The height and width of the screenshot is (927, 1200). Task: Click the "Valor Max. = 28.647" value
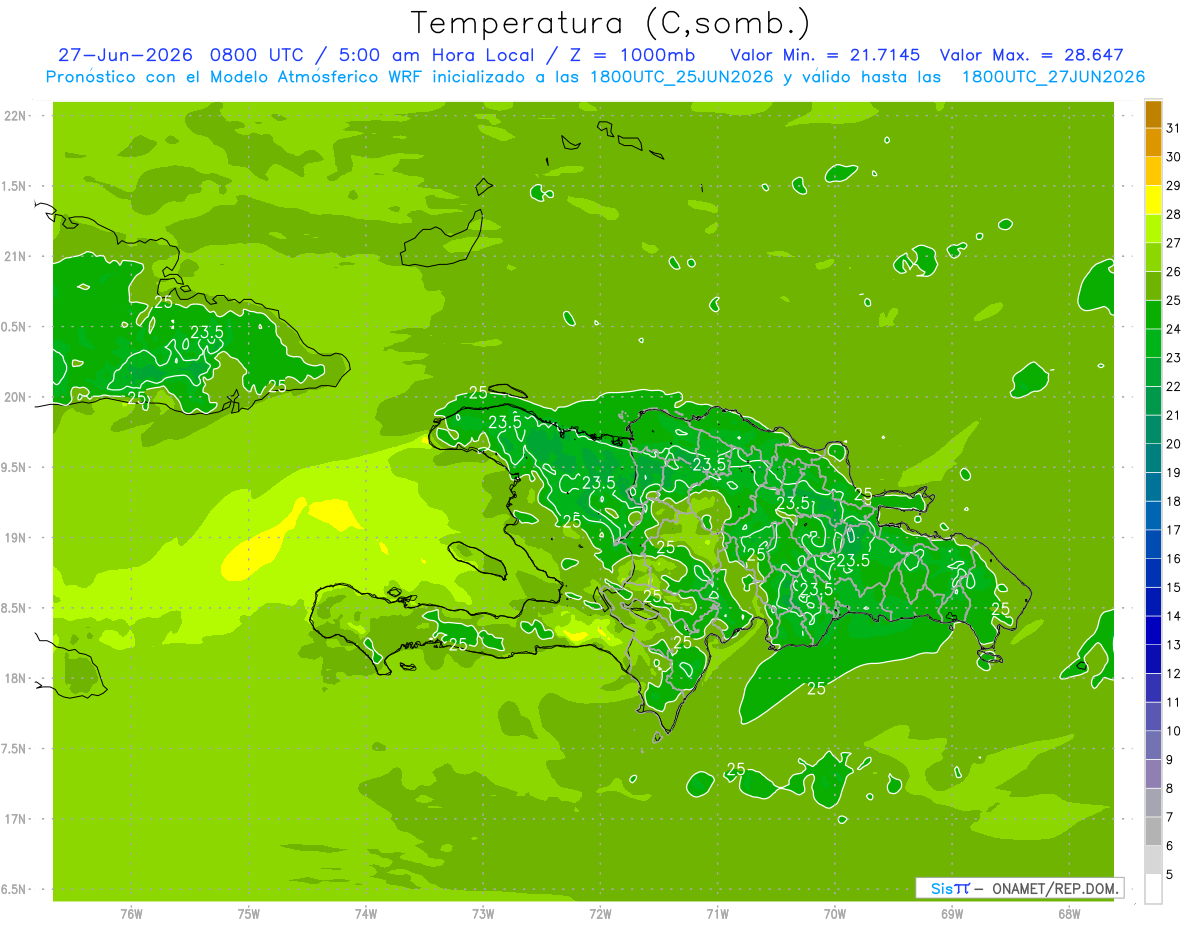point(1031,55)
